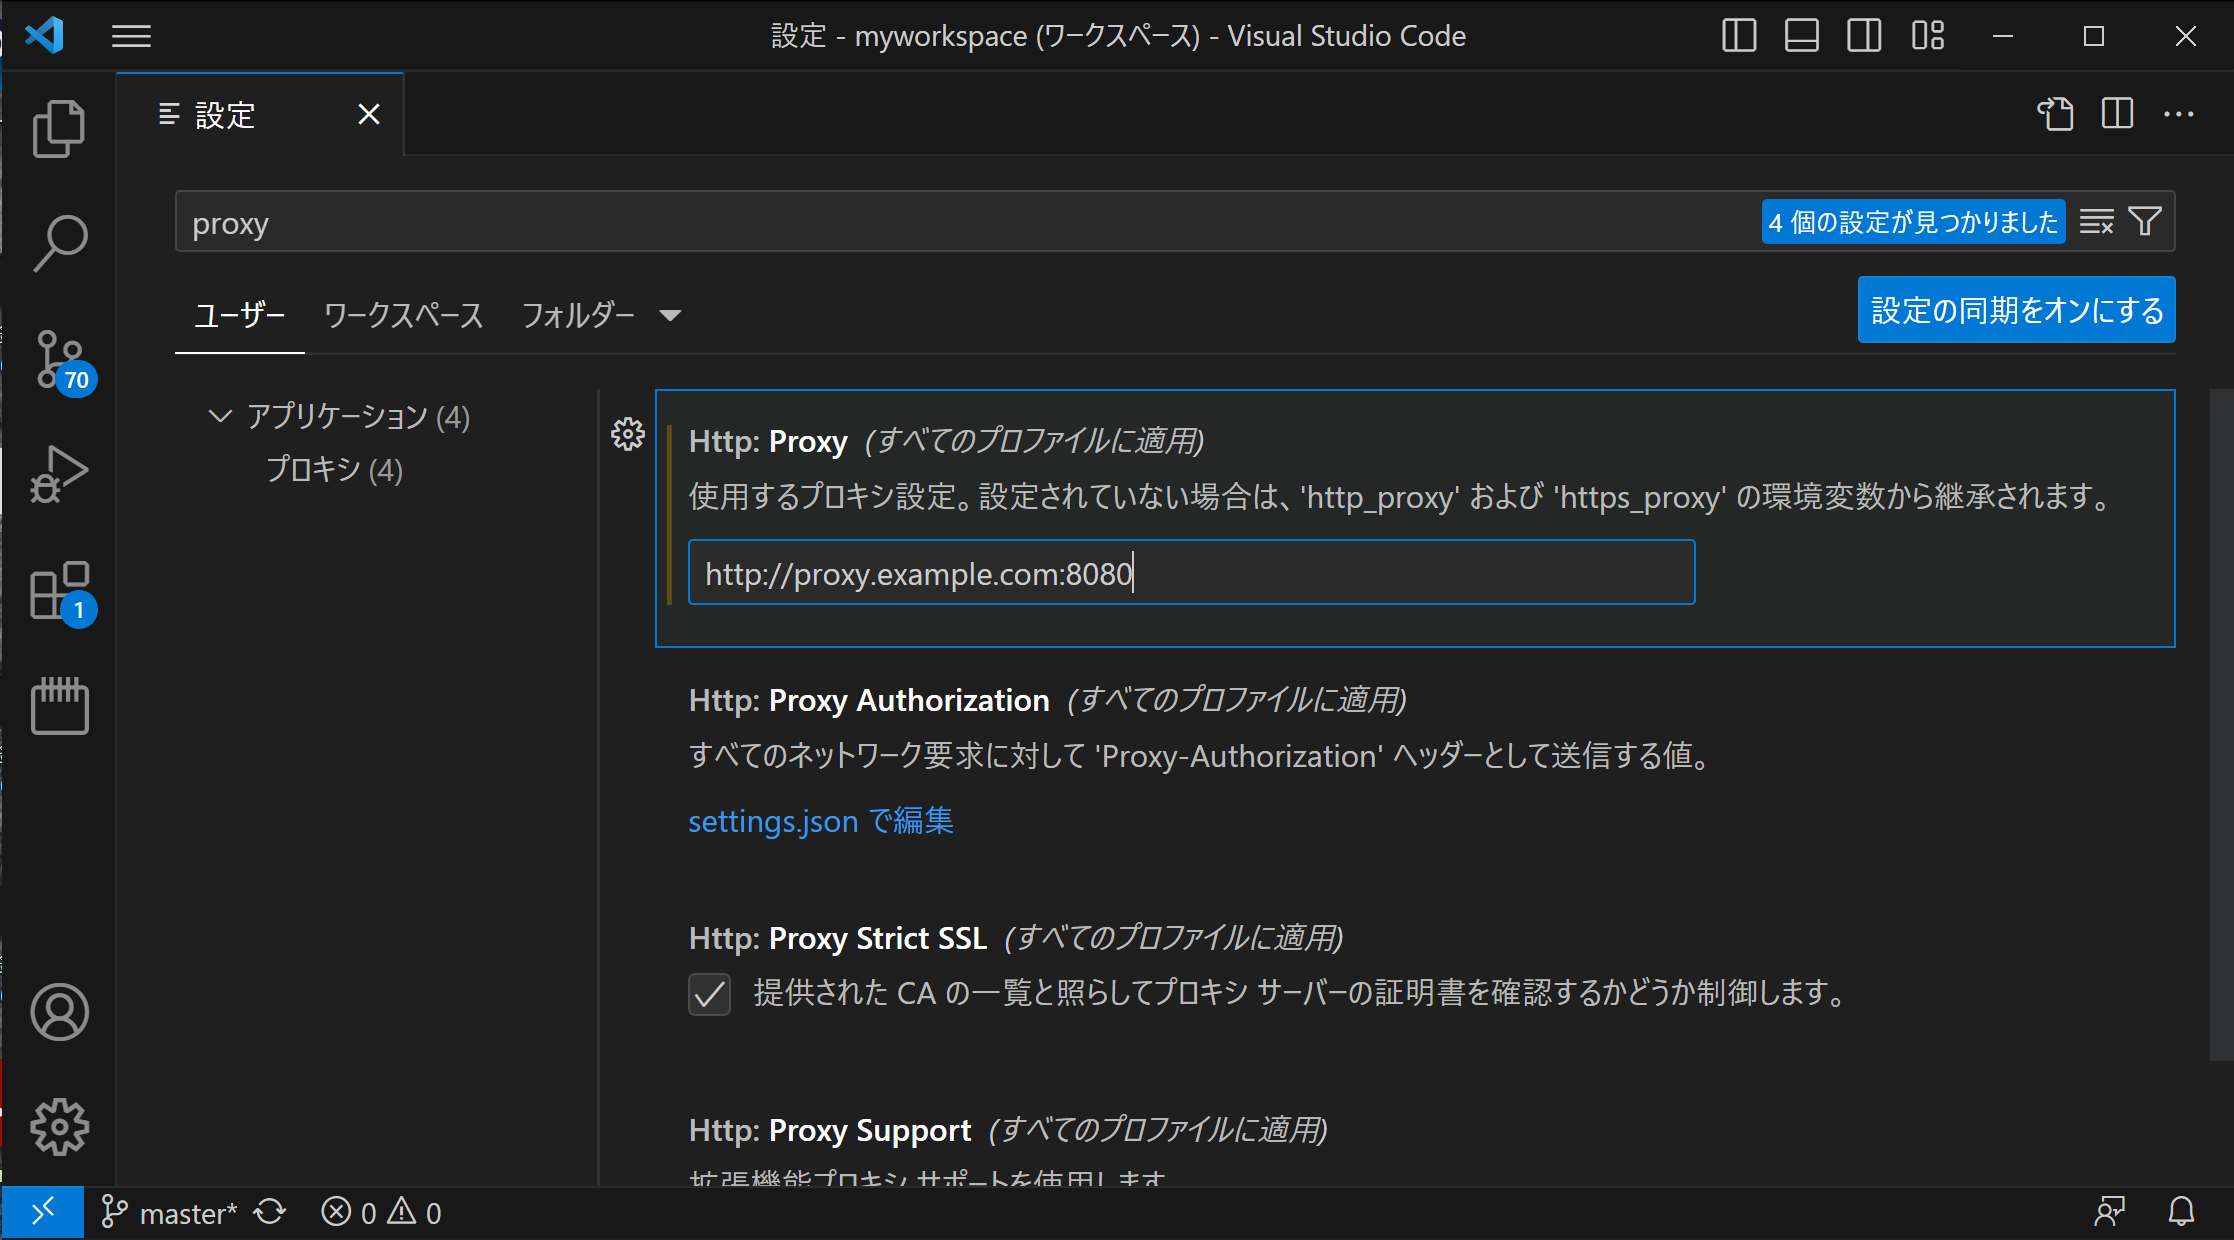Toggle the primary side bar layout icon

[x=1739, y=36]
